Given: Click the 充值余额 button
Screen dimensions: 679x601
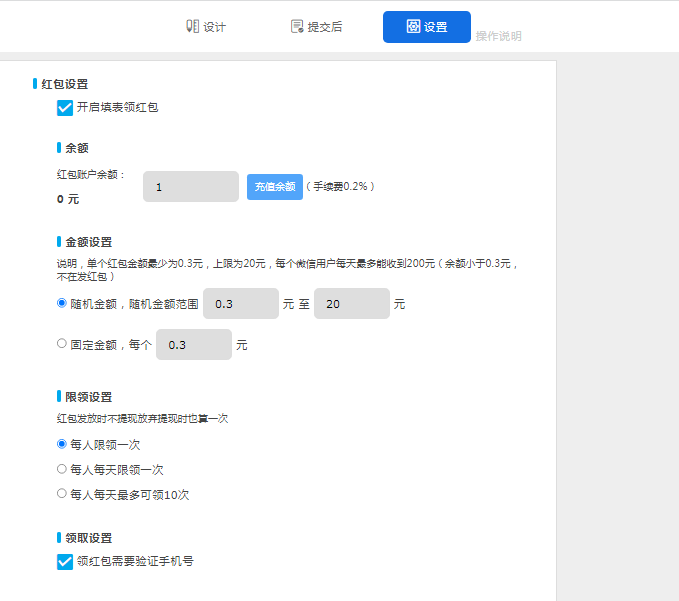Looking at the screenshot, I should (x=274, y=187).
